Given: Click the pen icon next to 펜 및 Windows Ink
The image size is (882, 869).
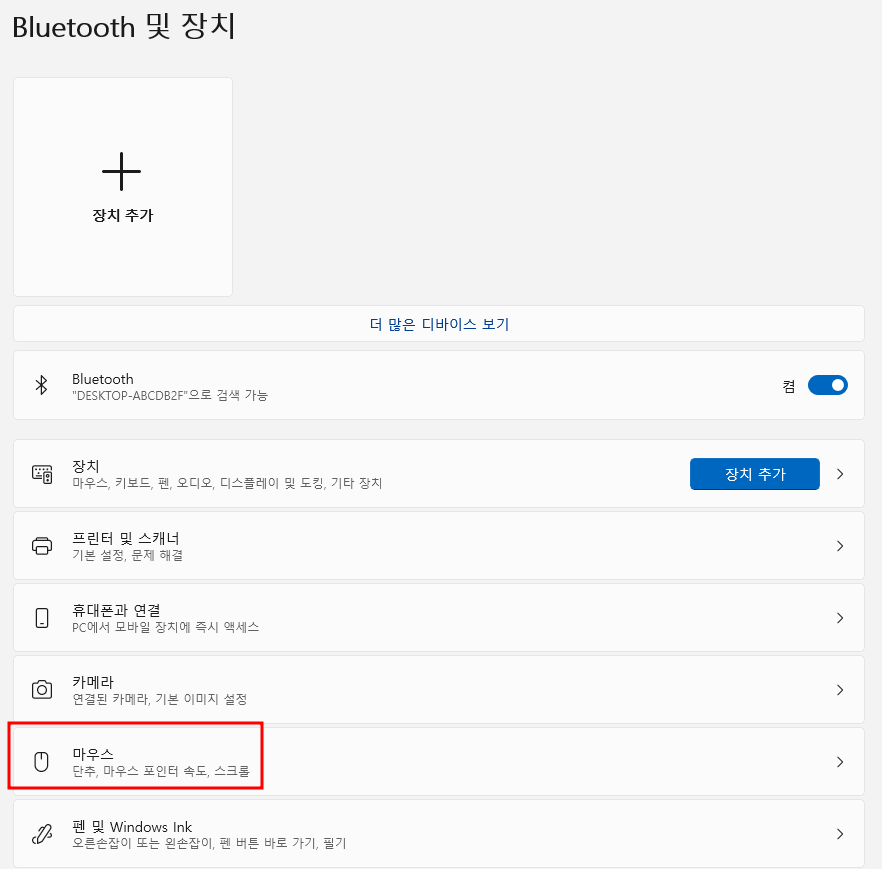Looking at the screenshot, I should click(41, 833).
